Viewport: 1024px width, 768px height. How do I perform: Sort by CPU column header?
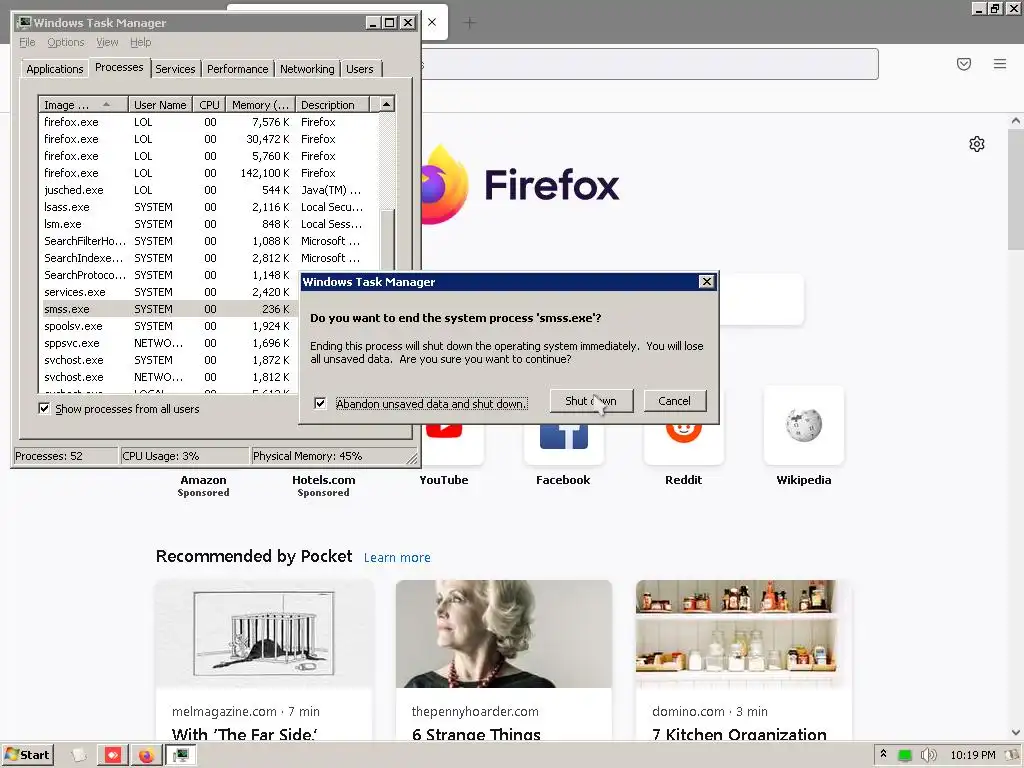tap(210, 104)
